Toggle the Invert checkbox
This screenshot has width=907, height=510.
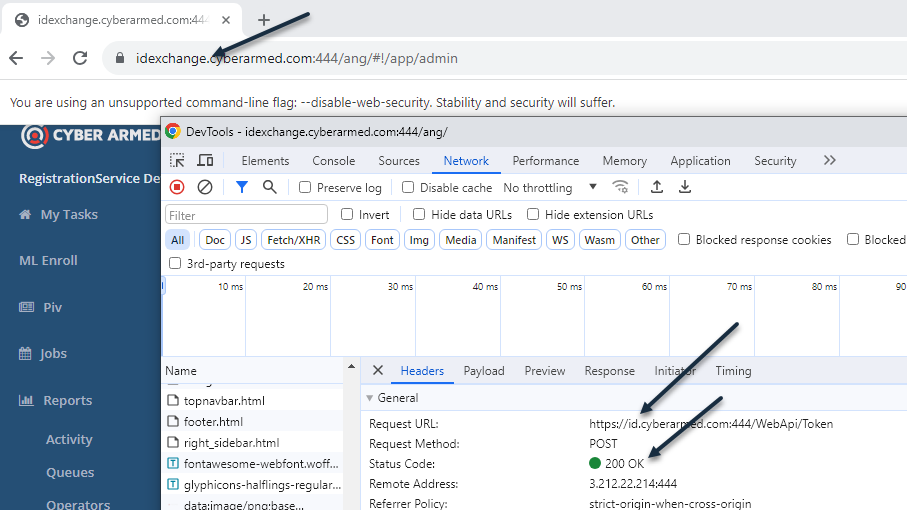[347, 215]
